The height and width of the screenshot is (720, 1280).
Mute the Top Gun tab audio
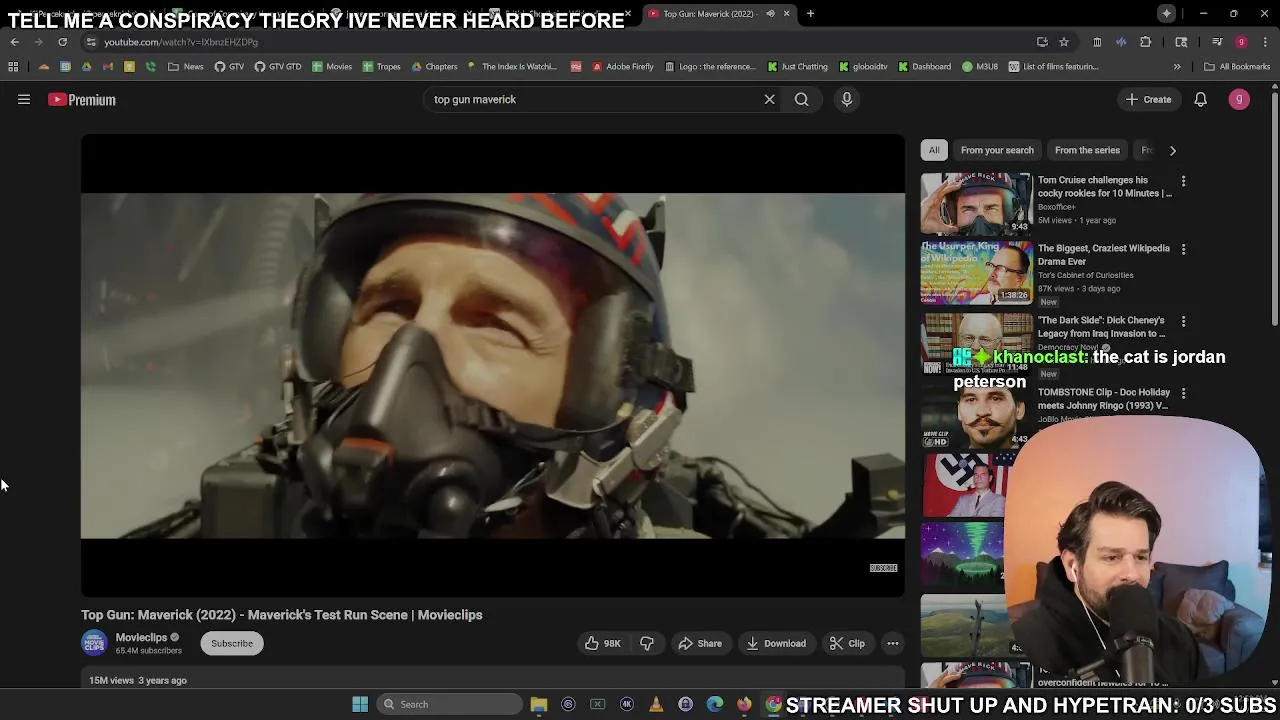tap(770, 13)
